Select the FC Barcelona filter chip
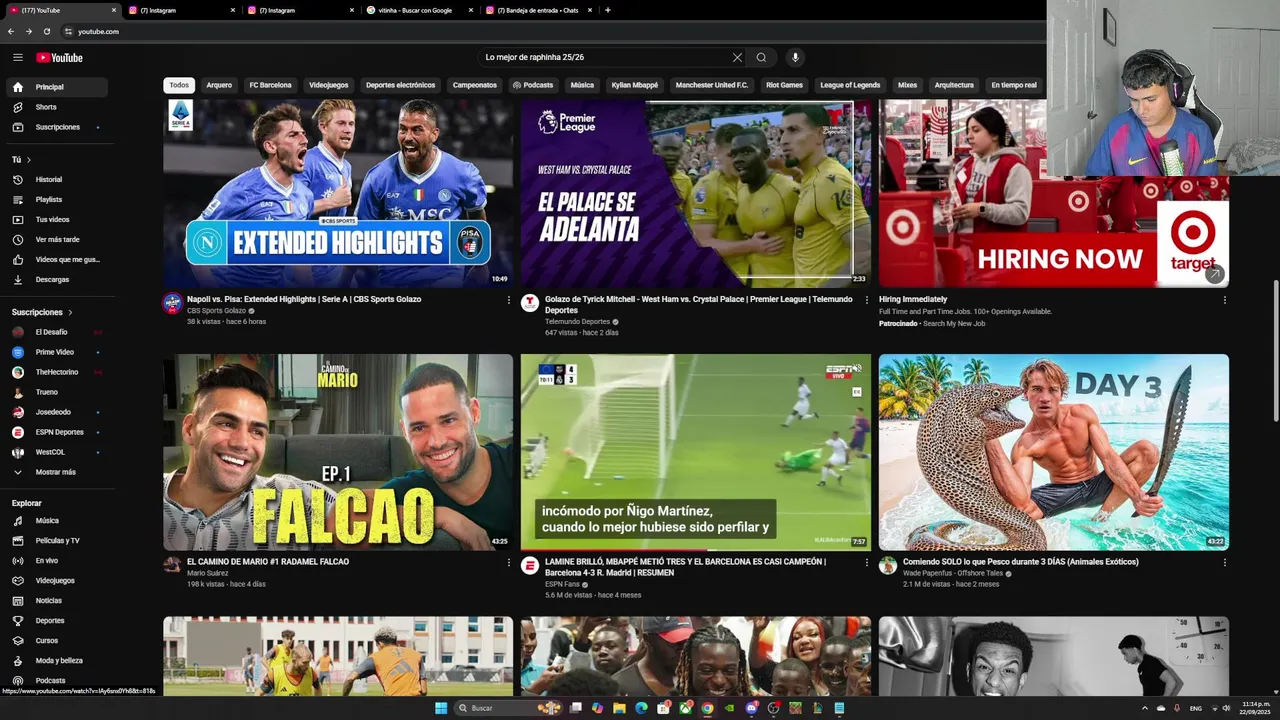1280x720 pixels. (x=270, y=85)
